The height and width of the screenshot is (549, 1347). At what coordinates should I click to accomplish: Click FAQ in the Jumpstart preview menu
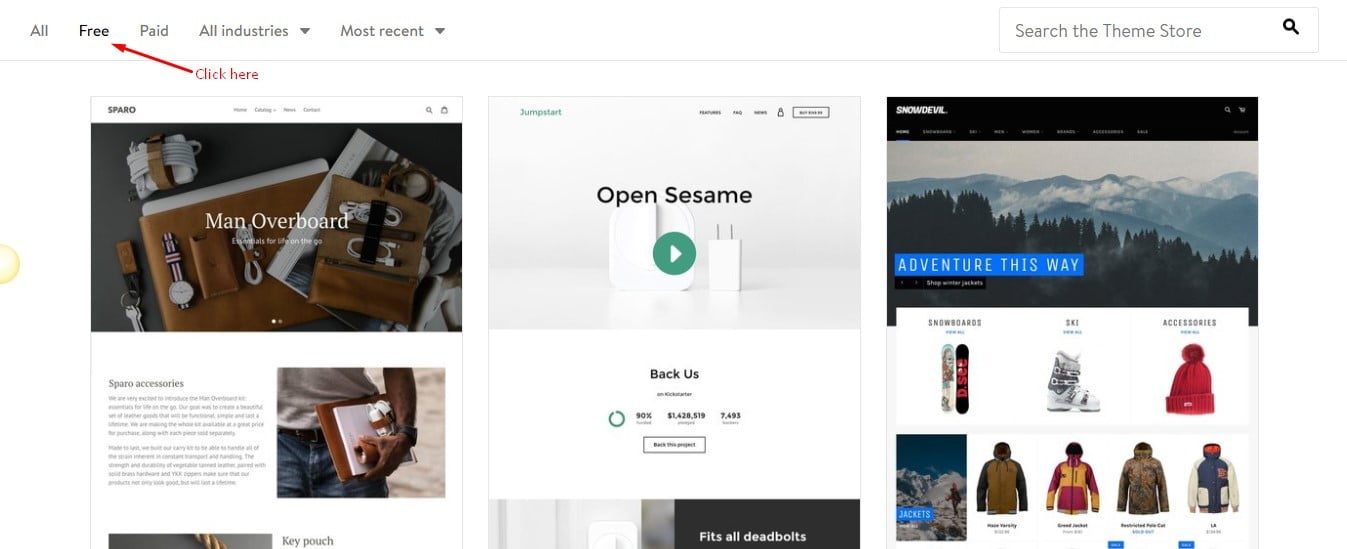click(737, 113)
